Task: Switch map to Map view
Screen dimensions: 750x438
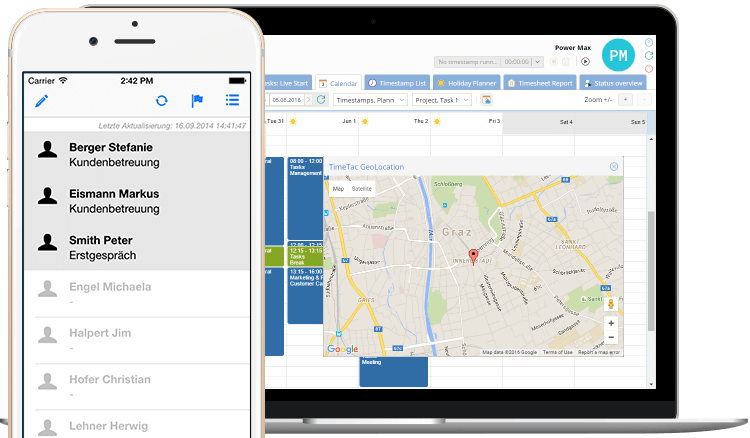Action: point(338,188)
